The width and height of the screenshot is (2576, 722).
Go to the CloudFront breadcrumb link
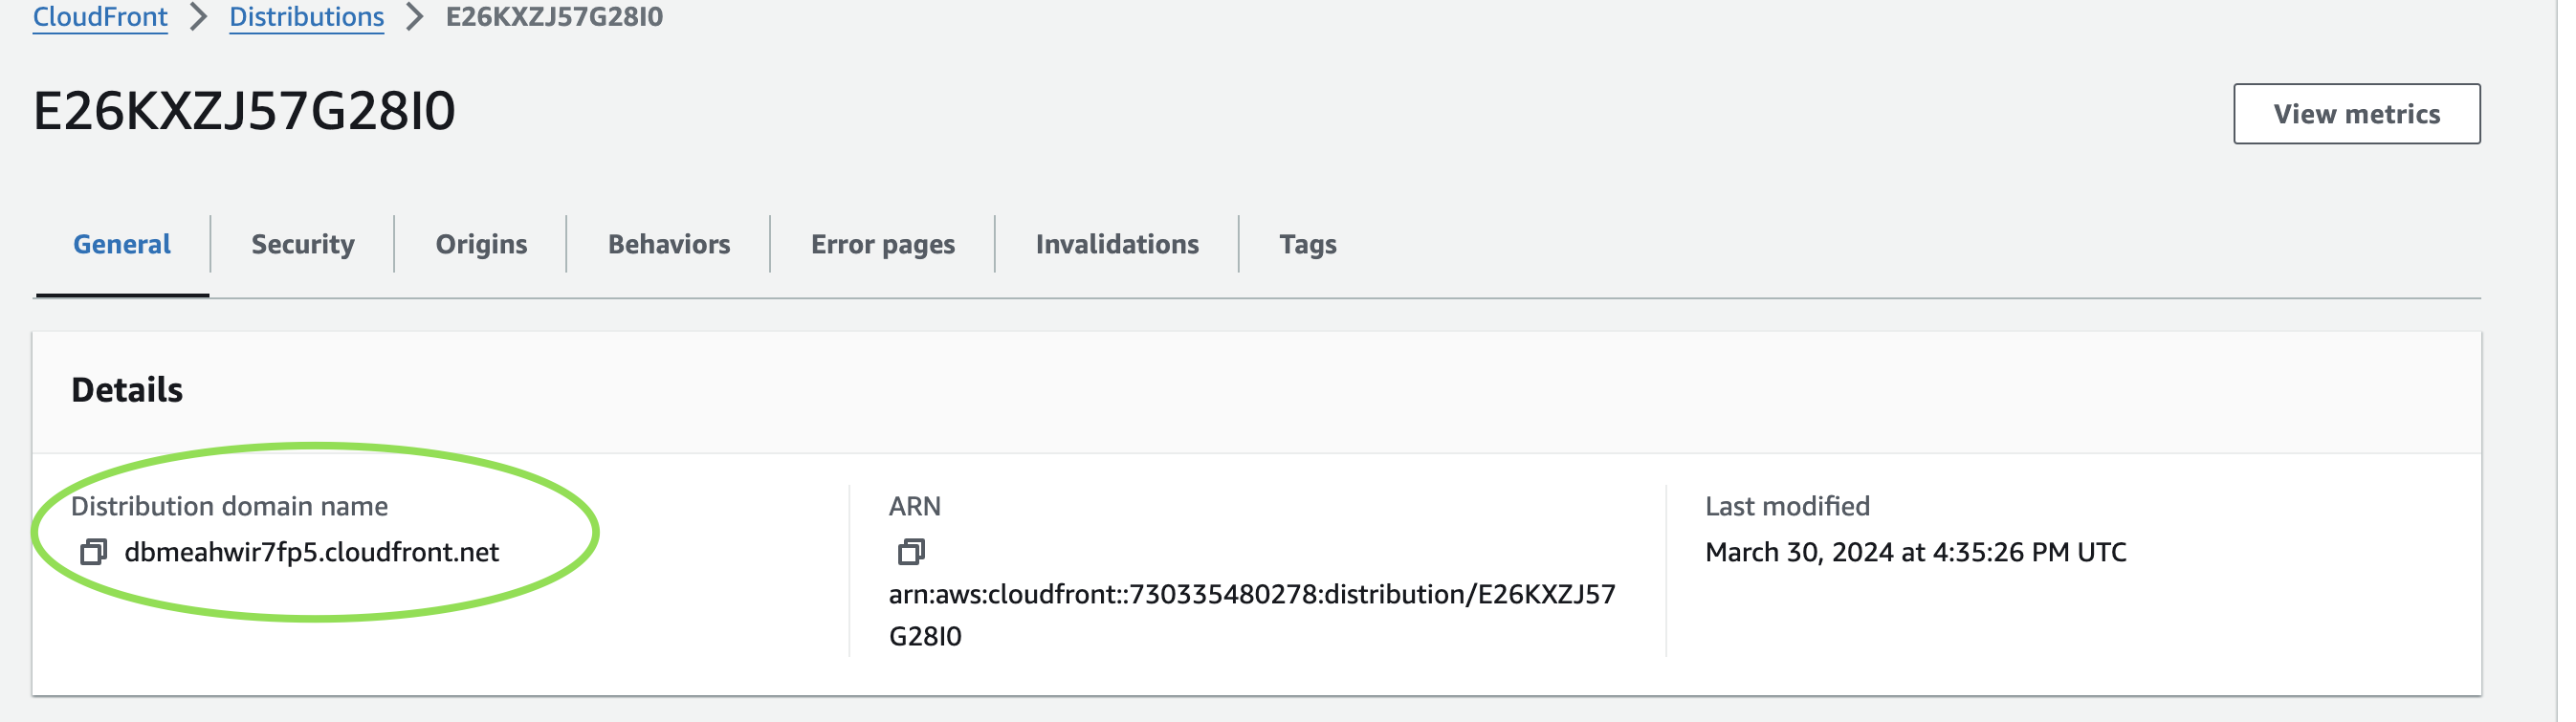pos(100,17)
